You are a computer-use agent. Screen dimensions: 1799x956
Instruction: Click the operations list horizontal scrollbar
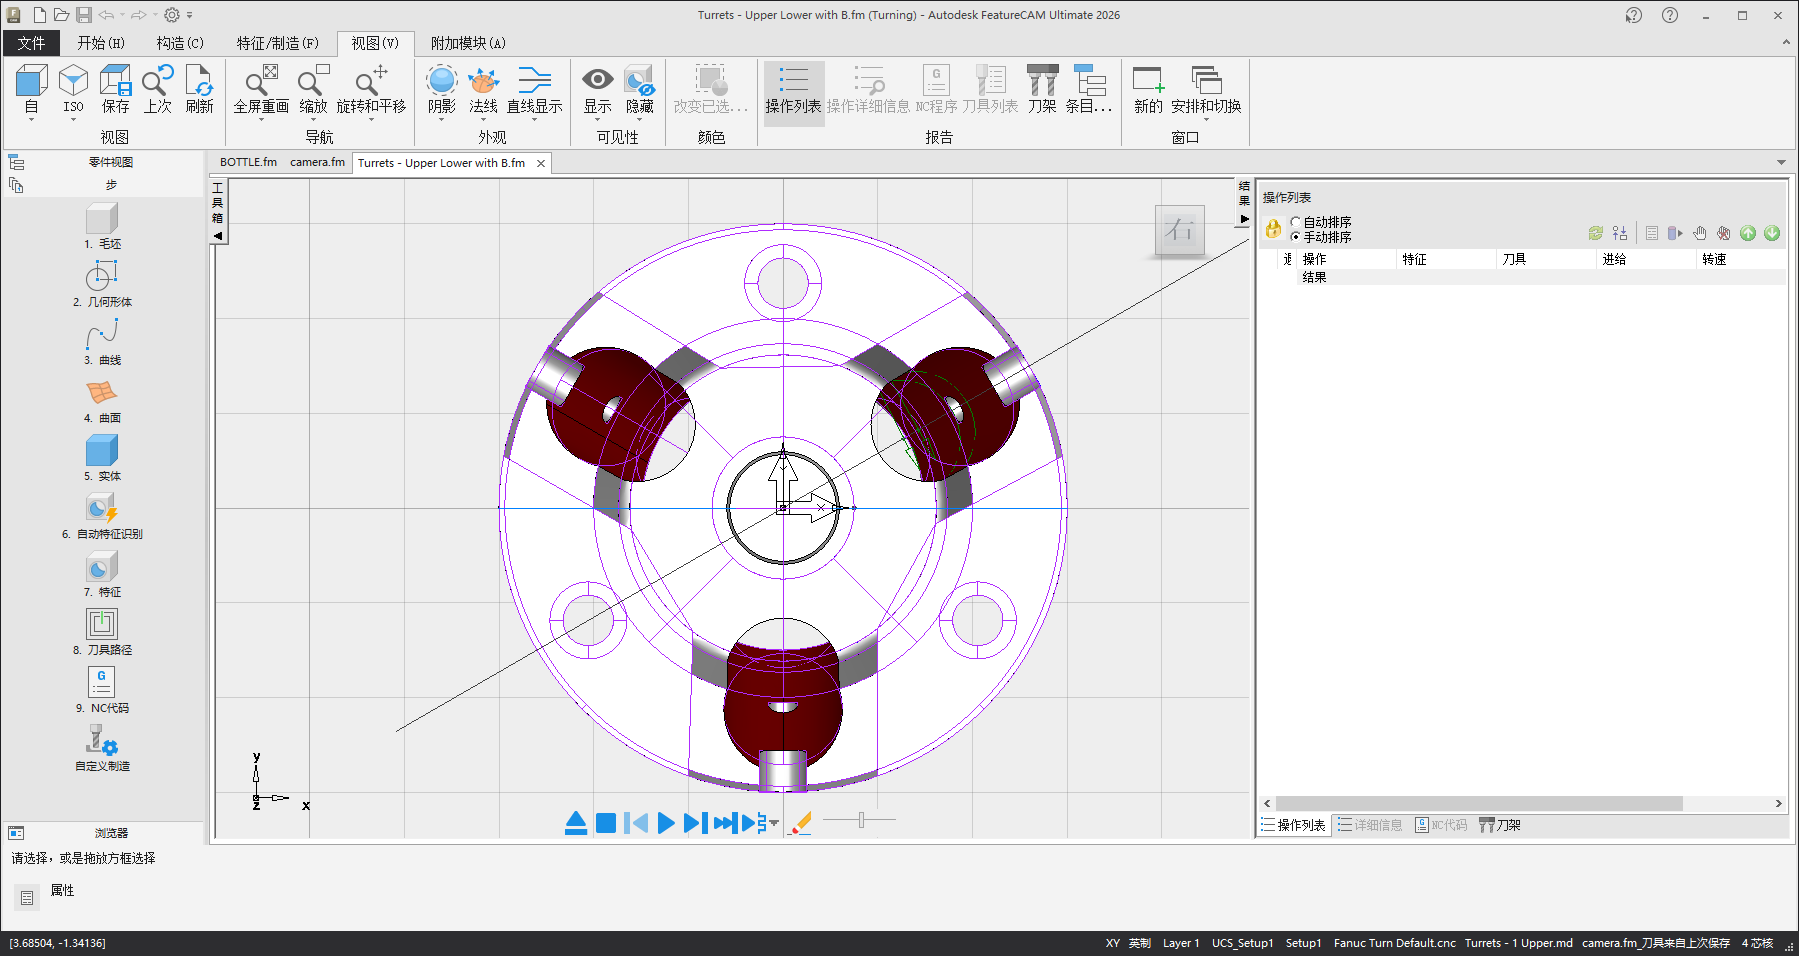point(1478,804)
